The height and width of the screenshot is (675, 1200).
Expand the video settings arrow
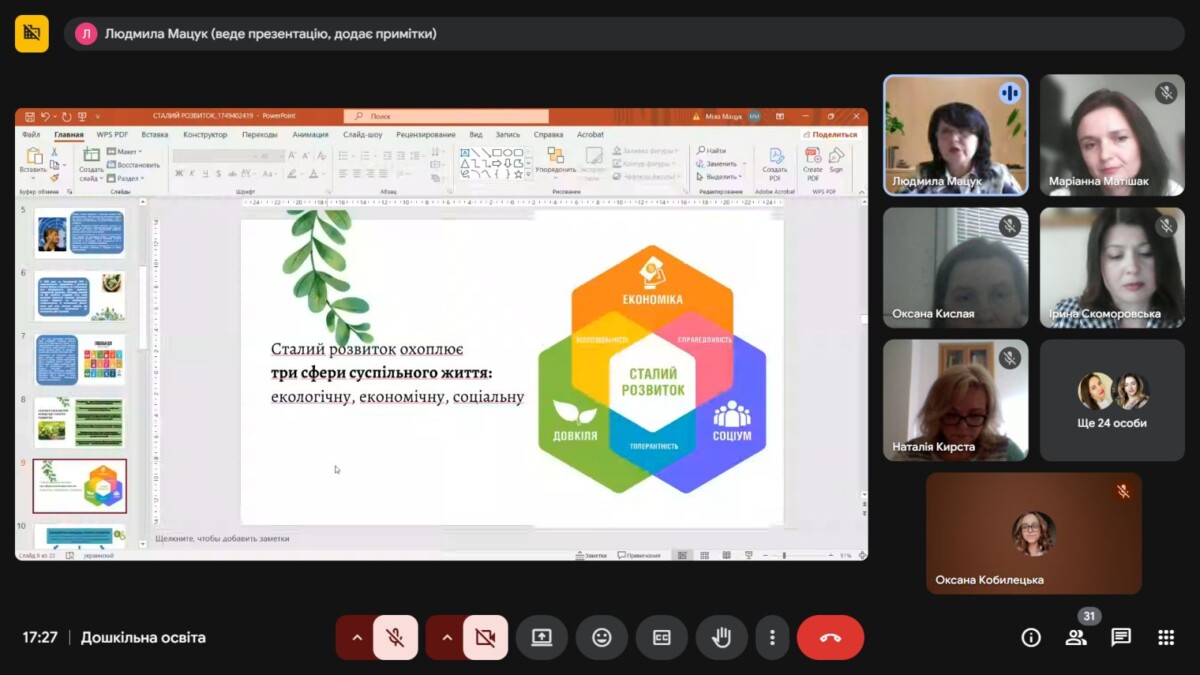click(x=446, y=637)
